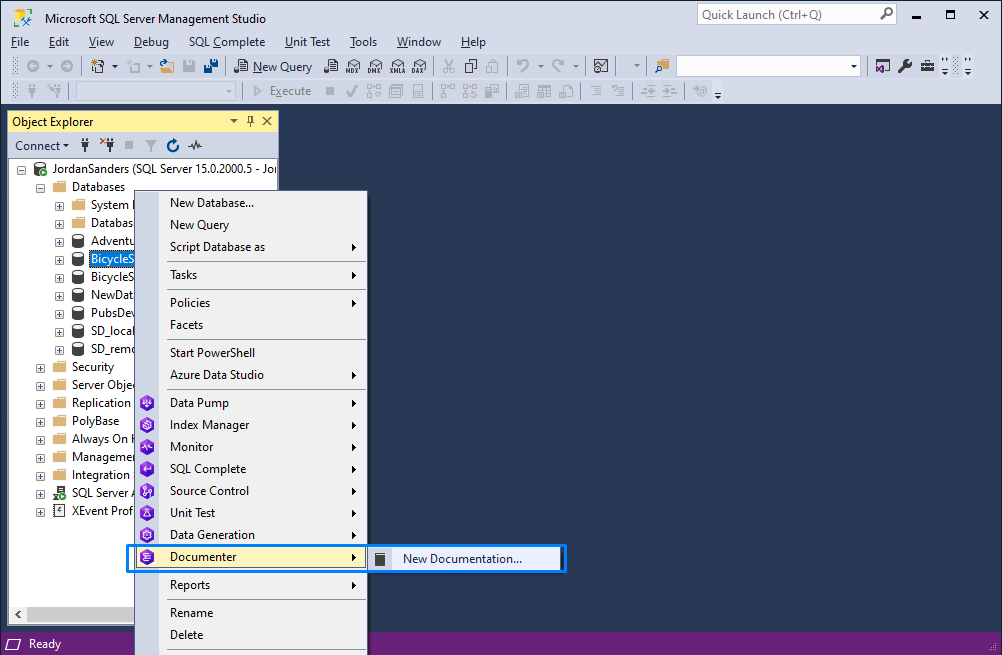Open the Properties wrench icon

(905, 66)
